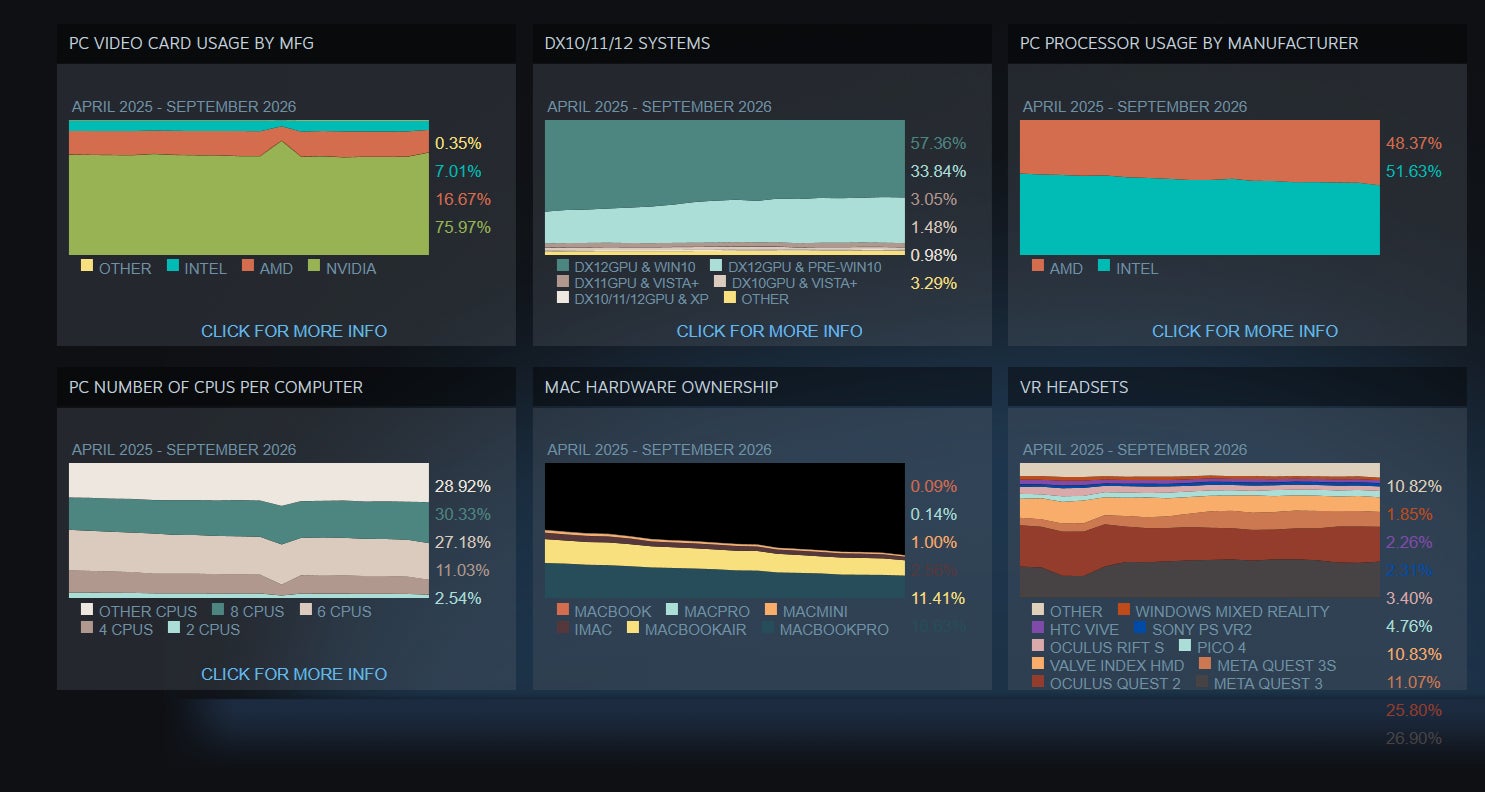
Task: Select the MACBOOKPRO legend swatch
Action: (768, 627)
